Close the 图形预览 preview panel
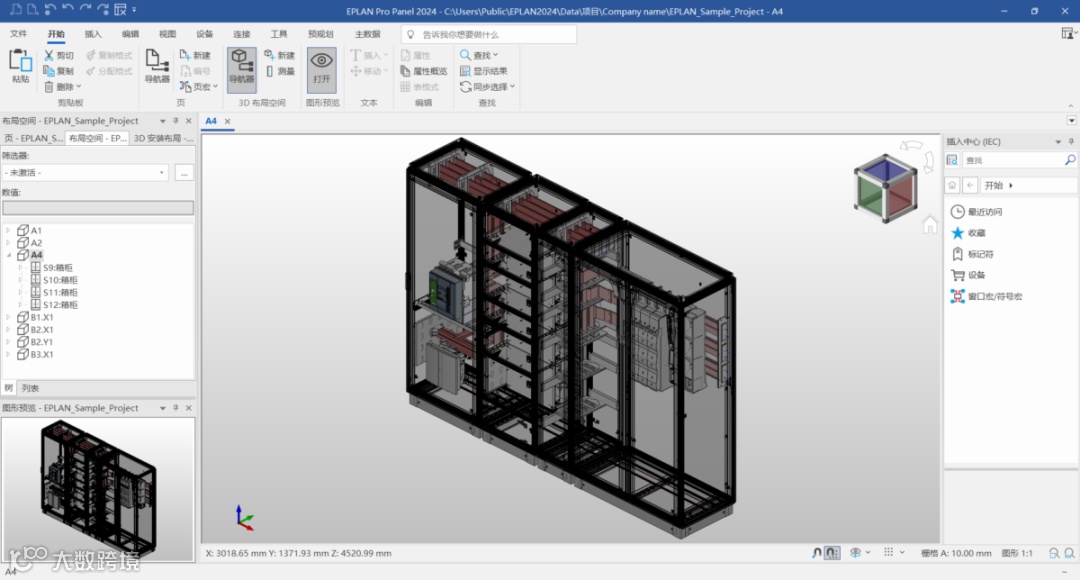Viewport: 1080px width, 580px height. click(189, 408)
